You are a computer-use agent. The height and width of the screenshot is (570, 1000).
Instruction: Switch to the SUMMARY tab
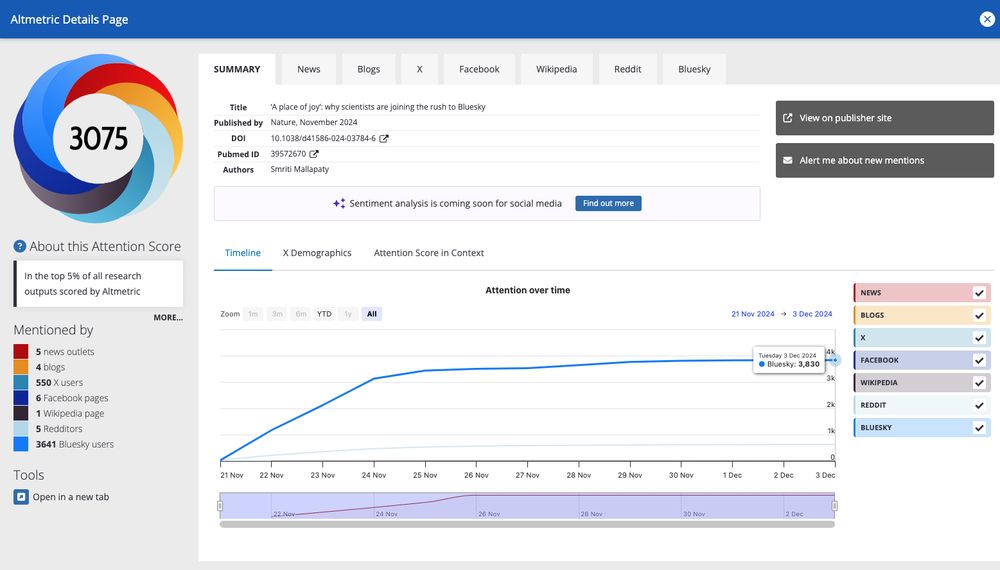point(237,69)
